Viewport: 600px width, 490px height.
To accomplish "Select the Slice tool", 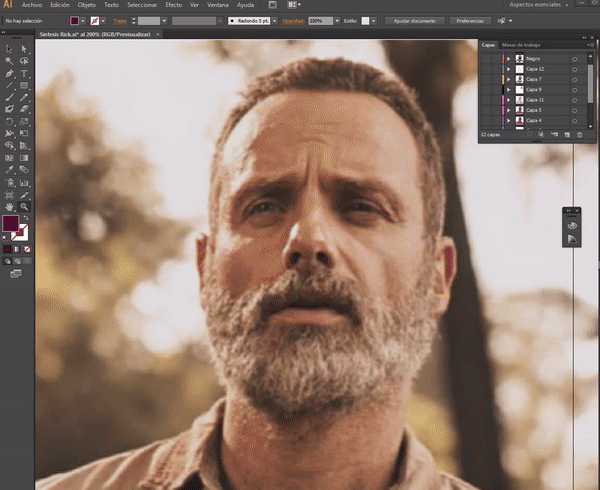I will (x=24, y=195).
